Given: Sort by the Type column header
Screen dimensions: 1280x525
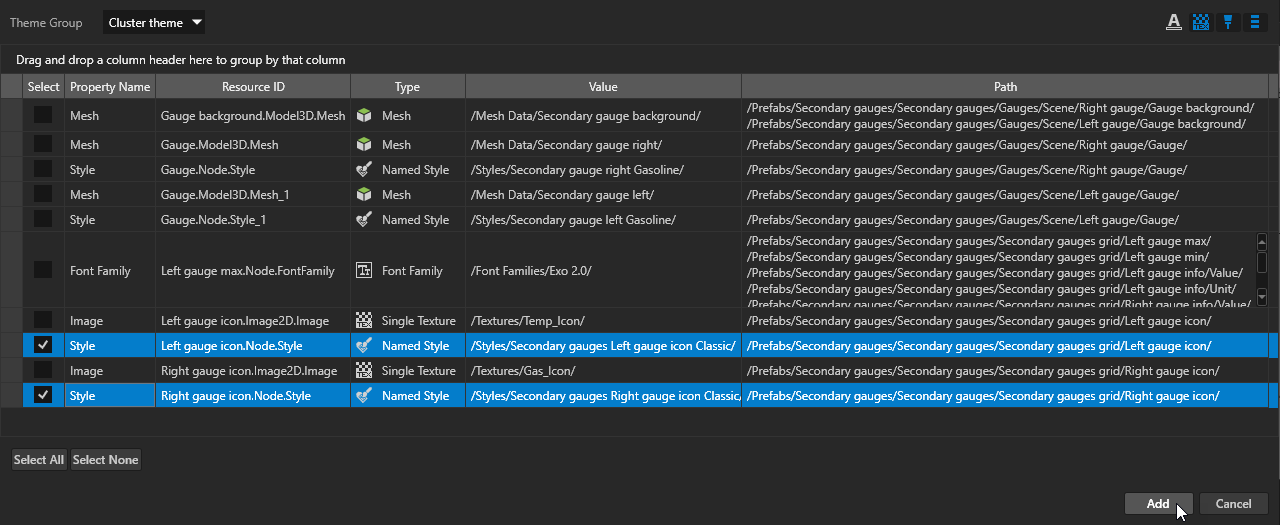Looking at the screenshot, I should tap(407, 87).
